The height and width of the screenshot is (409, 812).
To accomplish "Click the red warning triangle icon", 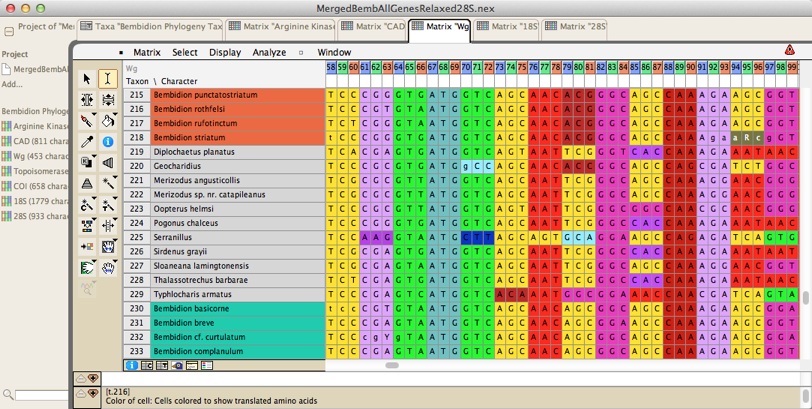I will 790,50.
